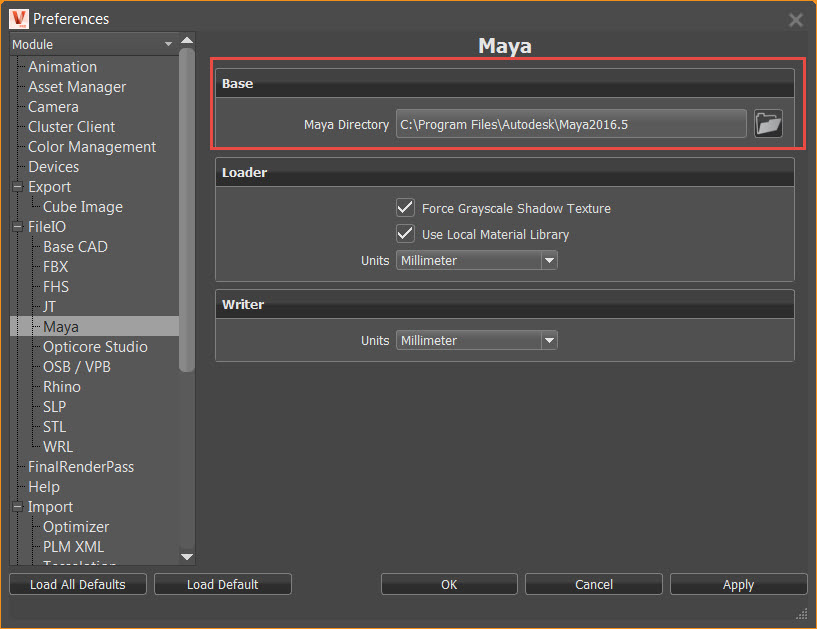Select the Asset Manager module
The height and width of the screenshot is (629, 817).
pyautogui.click(x=76, y=86)
